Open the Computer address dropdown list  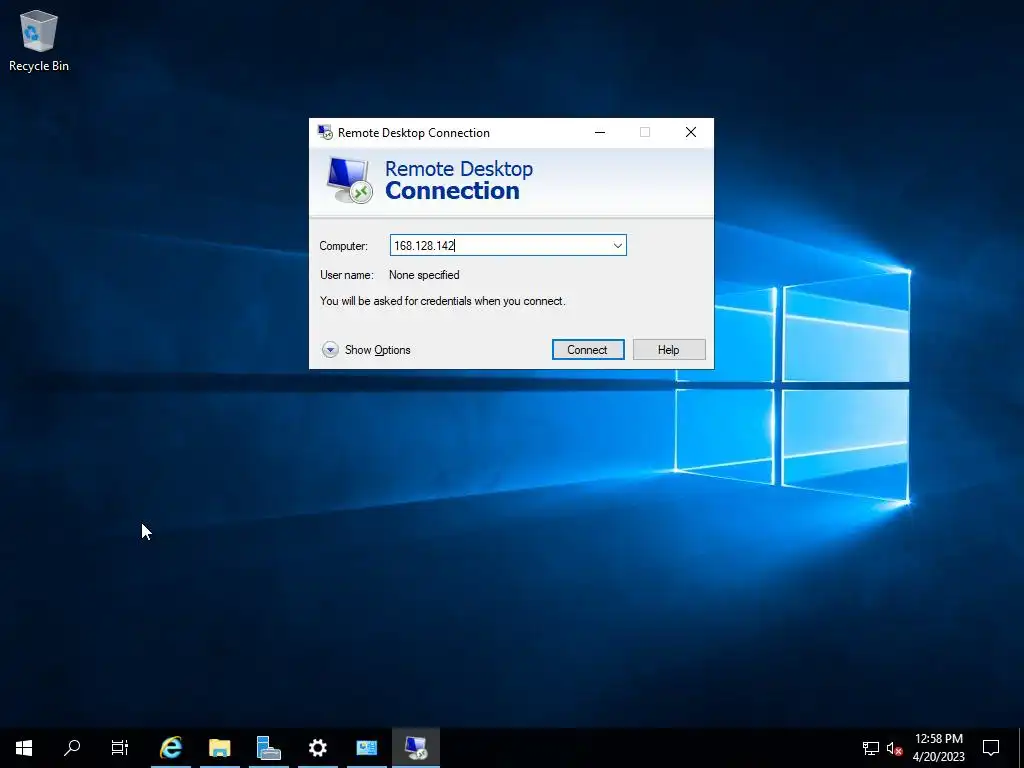[x=617, y=246]
